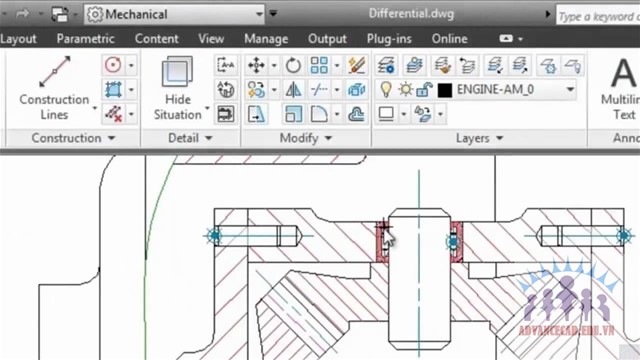This screenshot has width=640, height=360.
Task: Open the dropdown beside erase construction lines icon
Action: tap(131, 114)
